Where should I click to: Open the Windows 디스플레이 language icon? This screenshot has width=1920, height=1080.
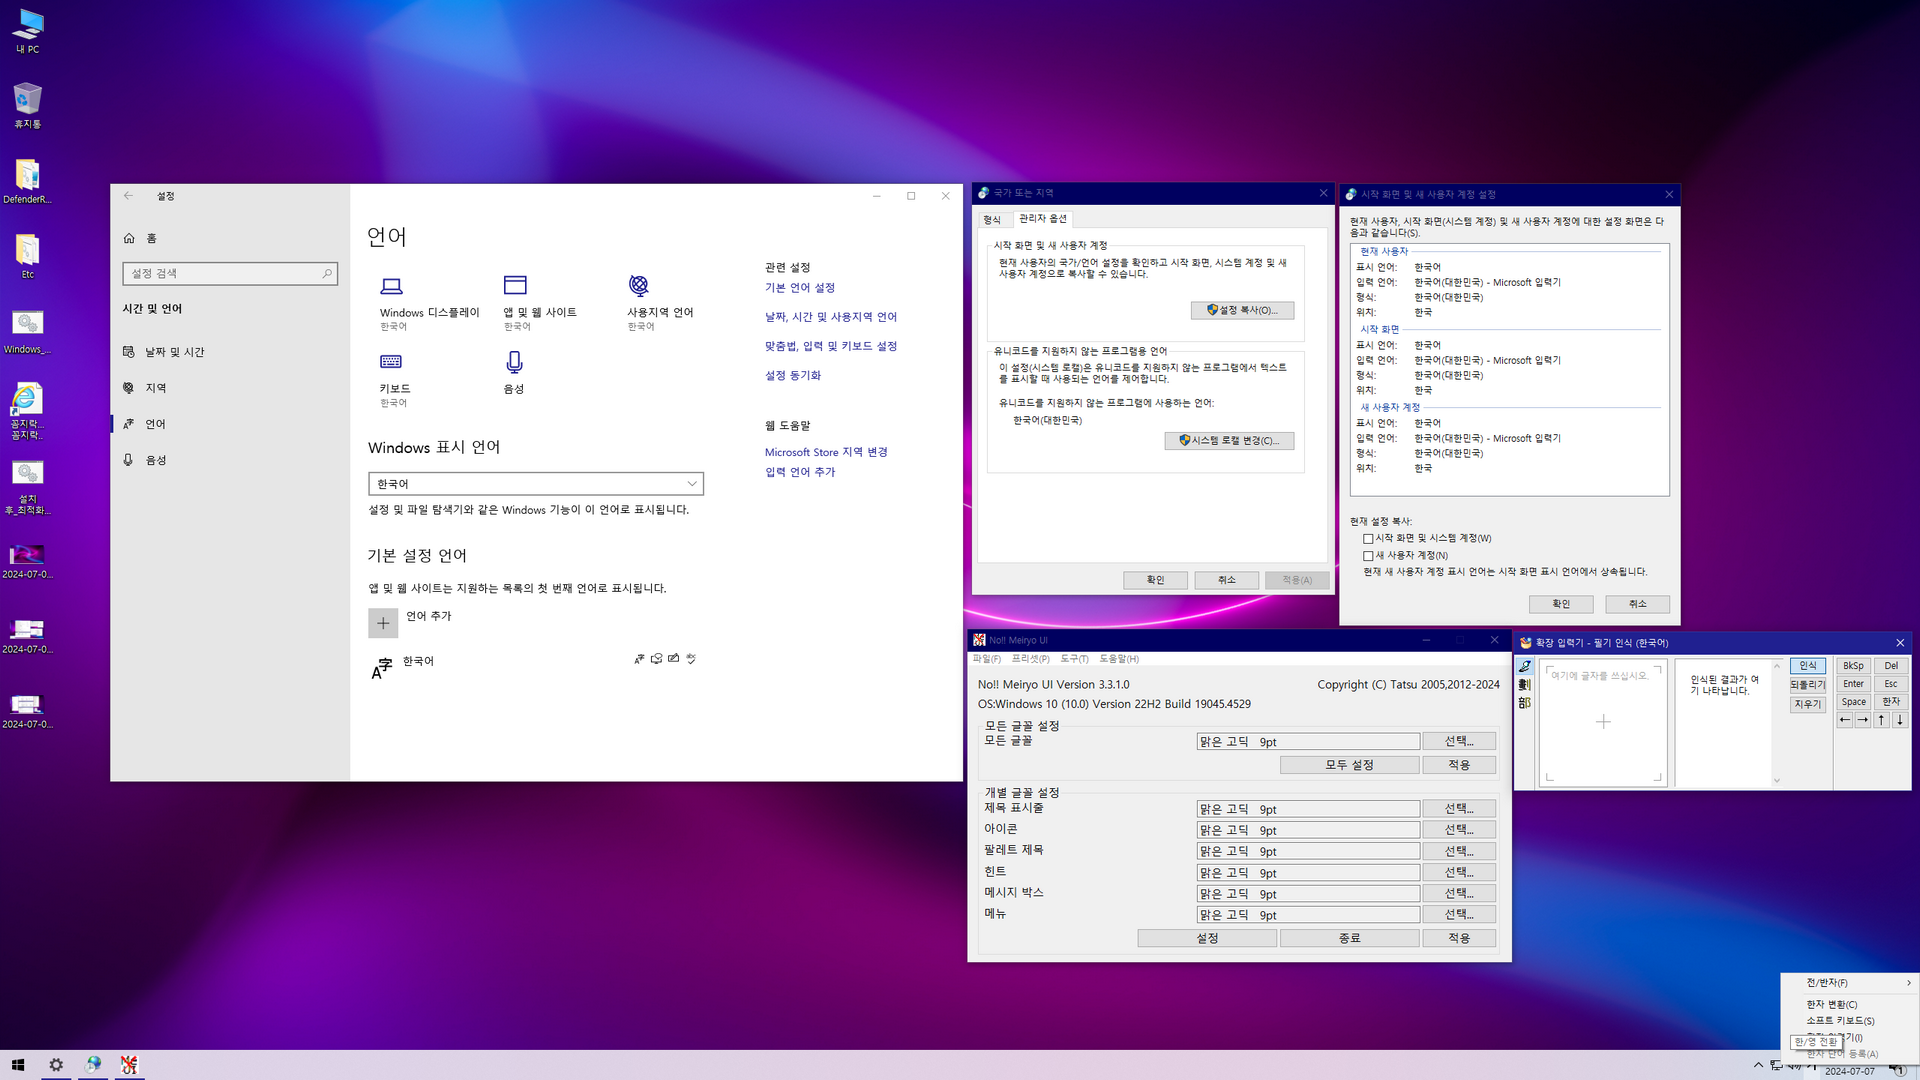(x=391, y=286)
